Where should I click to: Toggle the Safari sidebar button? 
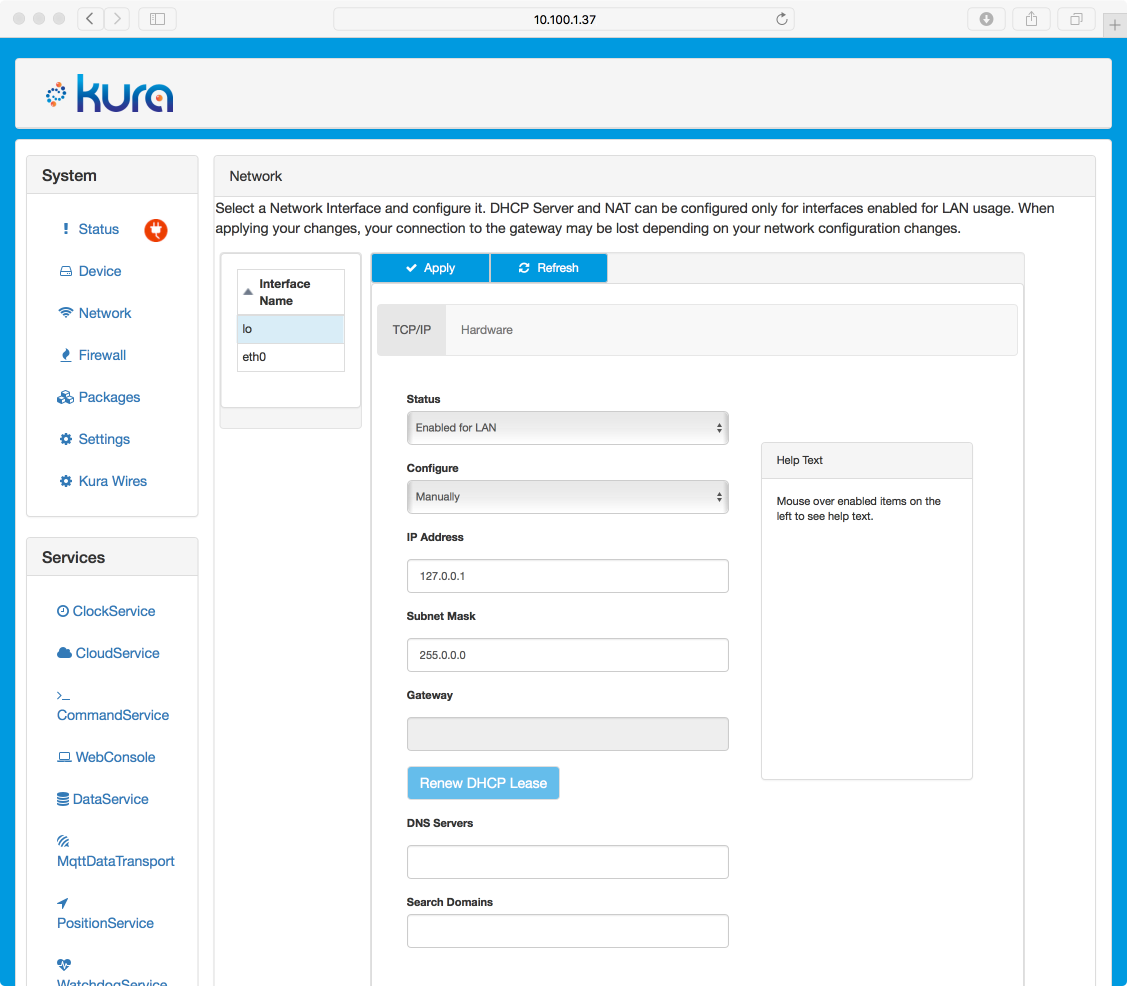(157, 19)
